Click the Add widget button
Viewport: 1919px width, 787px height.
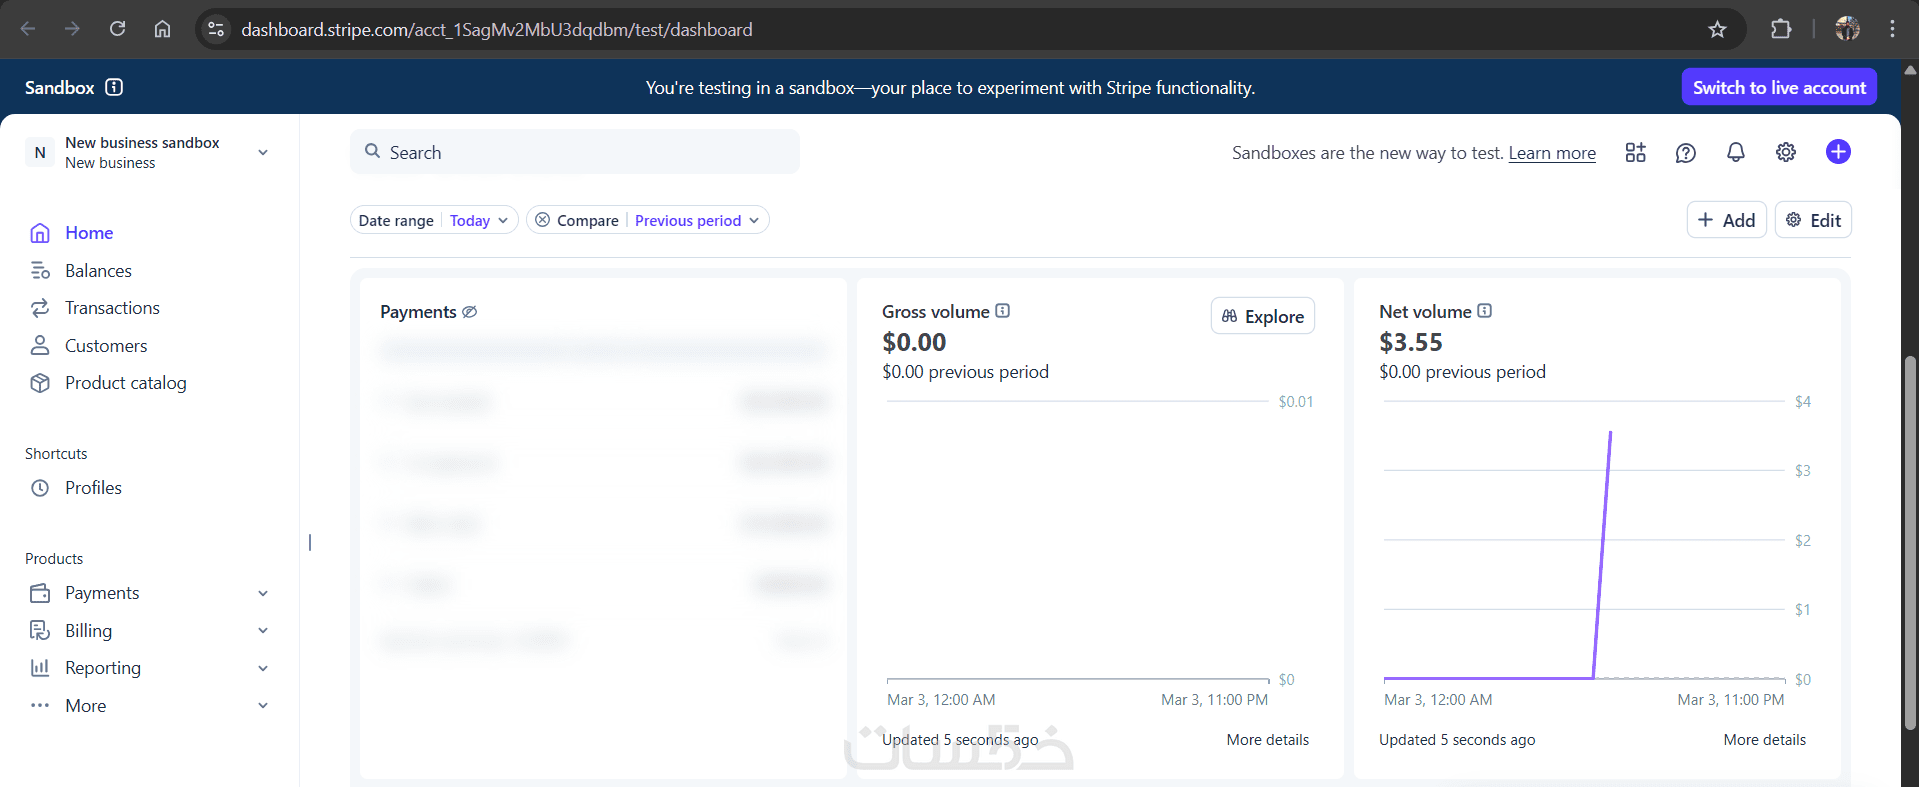pos(1727,220)
